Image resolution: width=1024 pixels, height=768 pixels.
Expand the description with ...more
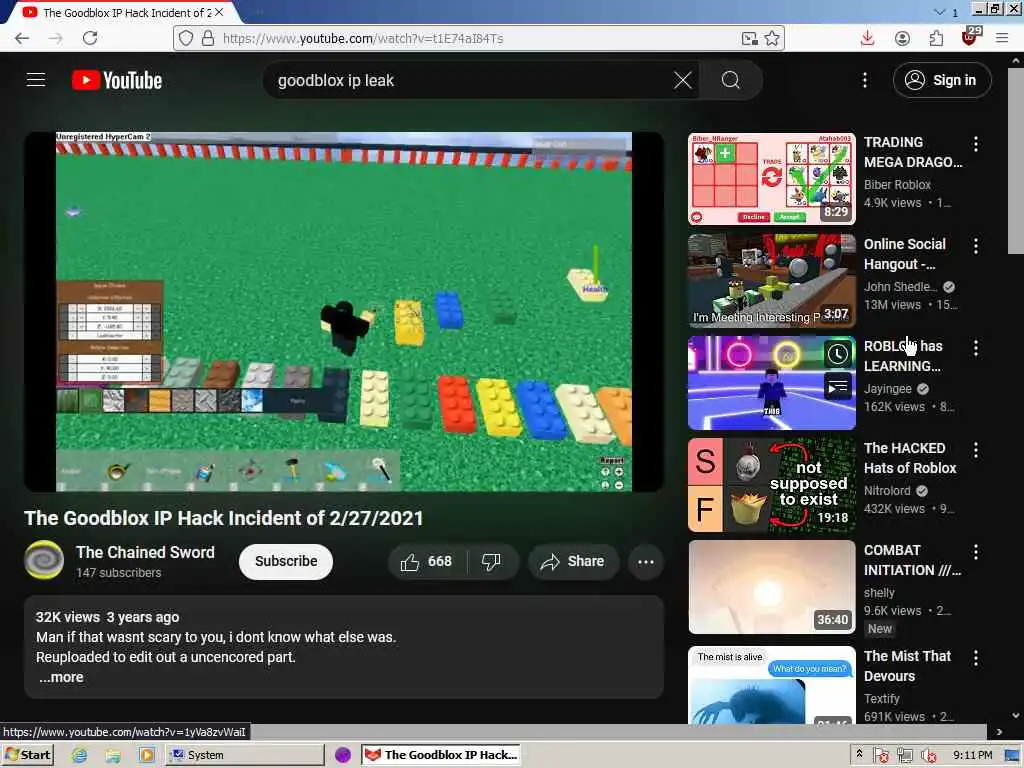(x=61, y=677)
